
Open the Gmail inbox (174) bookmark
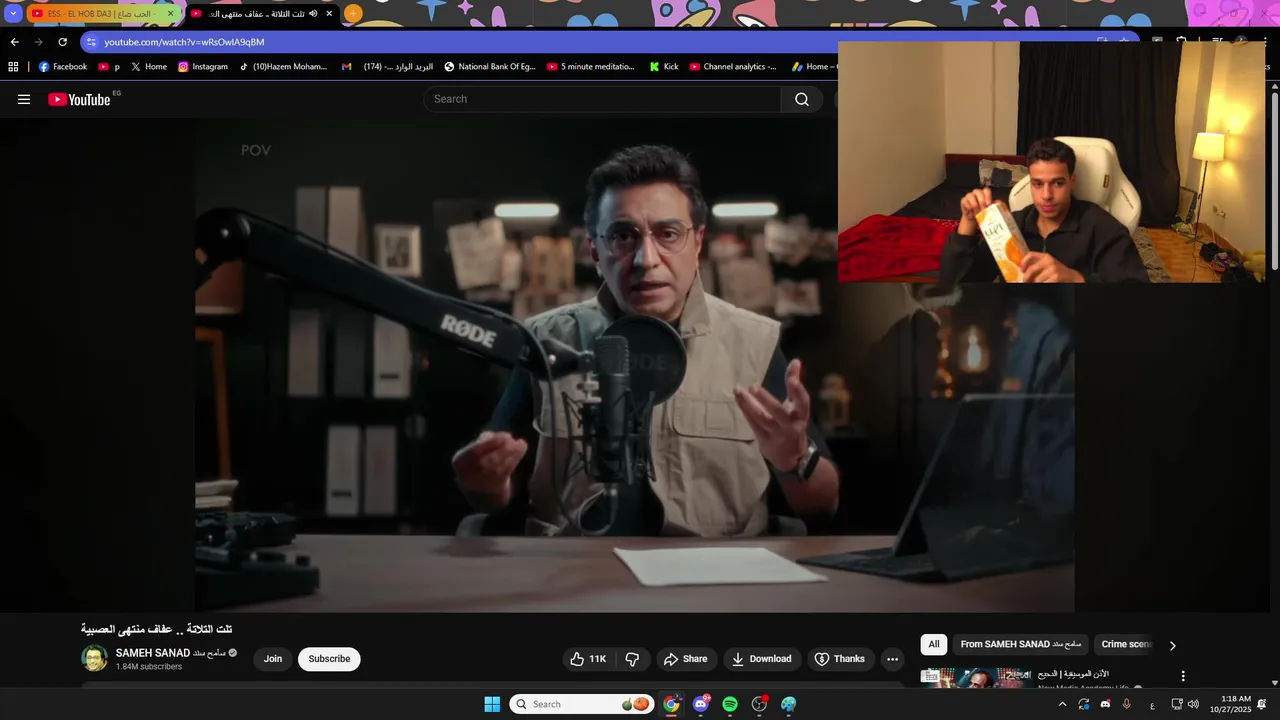point(387,67)
